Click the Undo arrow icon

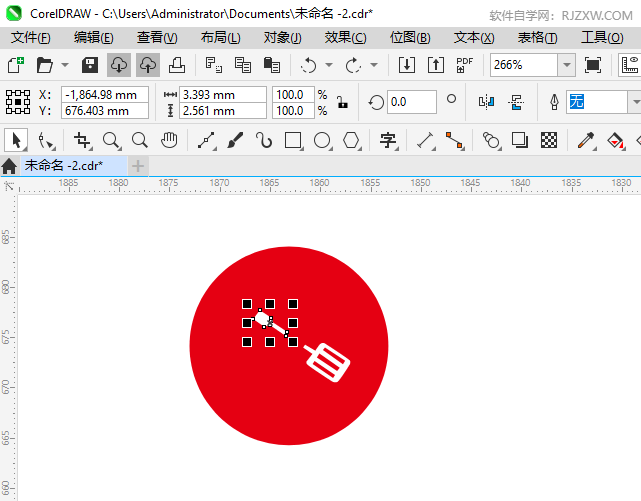[x=308, y=65]
